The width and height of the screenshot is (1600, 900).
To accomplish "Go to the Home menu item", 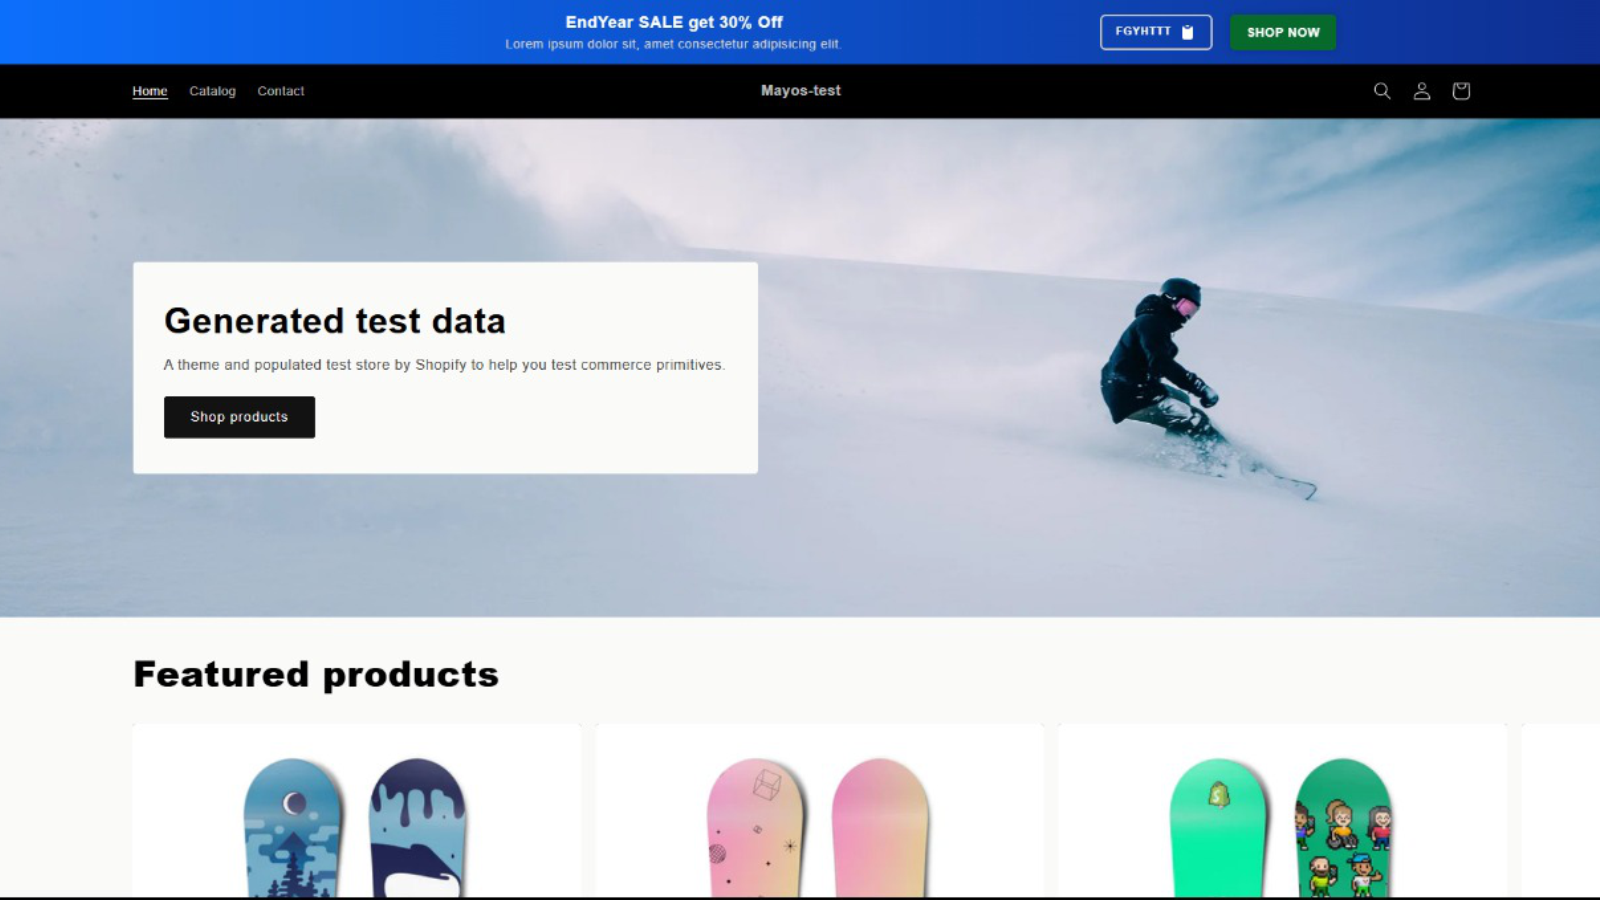I will click(150, 91).
